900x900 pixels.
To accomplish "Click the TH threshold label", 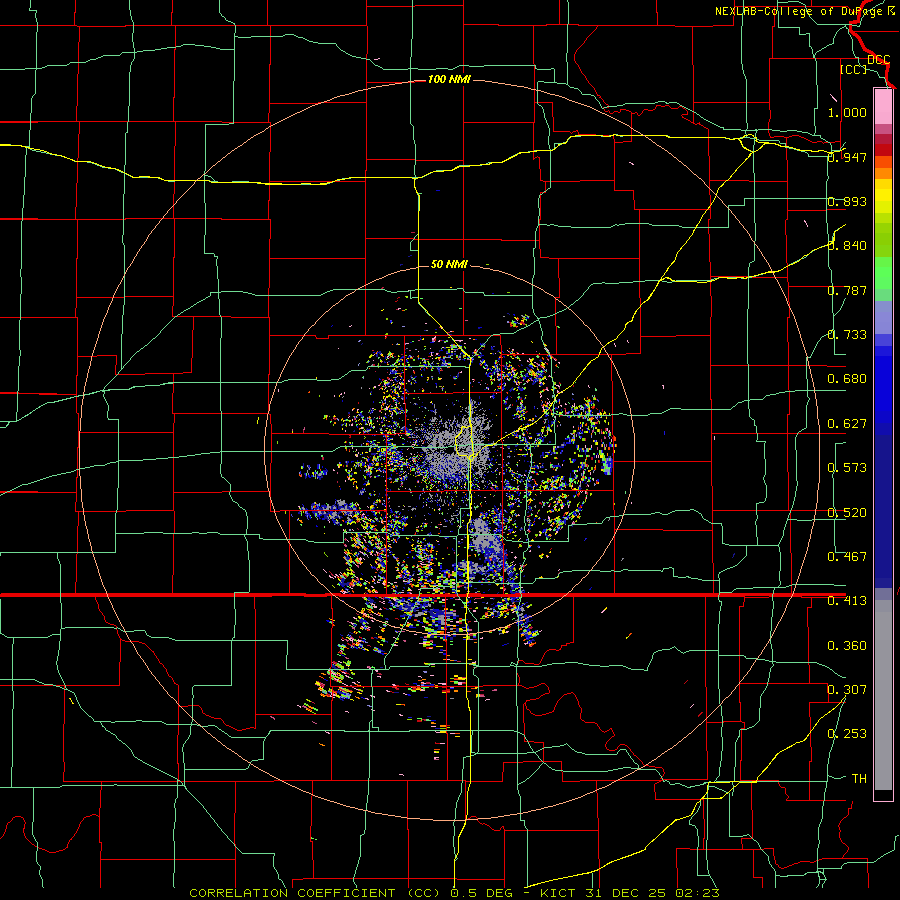I will click(859, 779).
